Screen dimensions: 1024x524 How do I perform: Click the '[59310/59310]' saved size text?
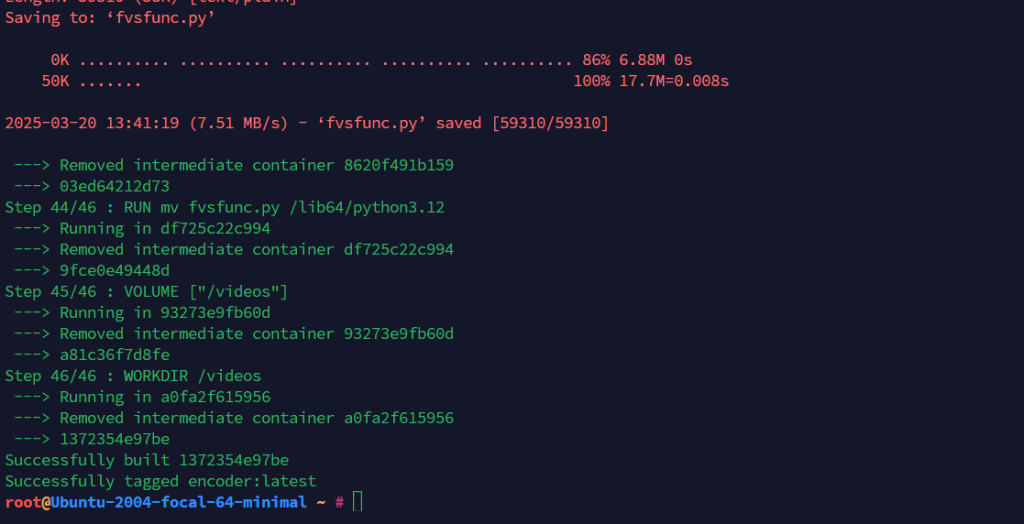[550, 123]
